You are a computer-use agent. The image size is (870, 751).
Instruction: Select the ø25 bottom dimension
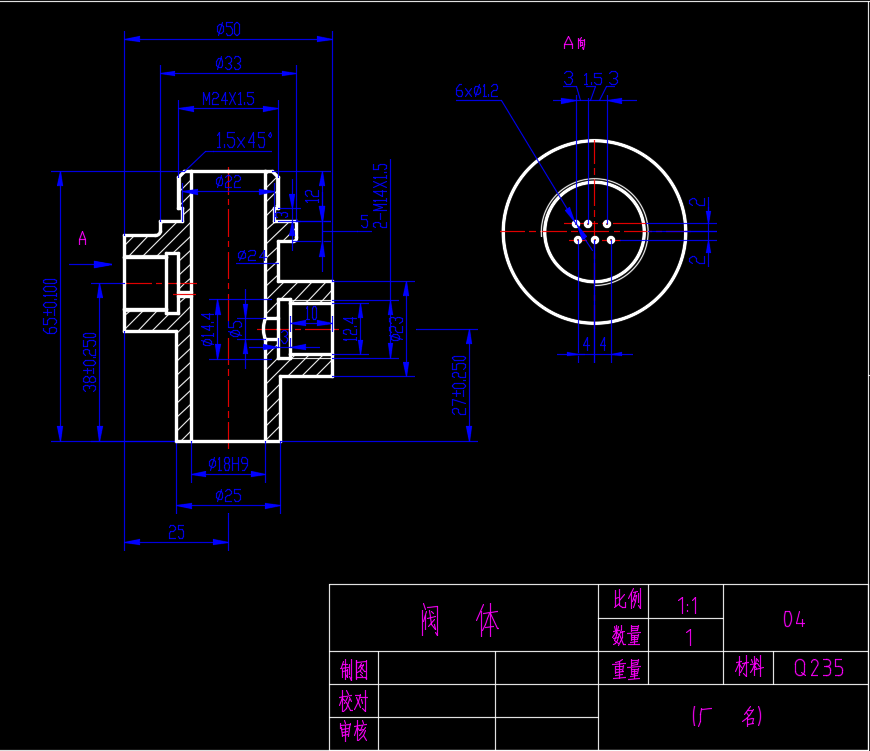tap(229, 496)
